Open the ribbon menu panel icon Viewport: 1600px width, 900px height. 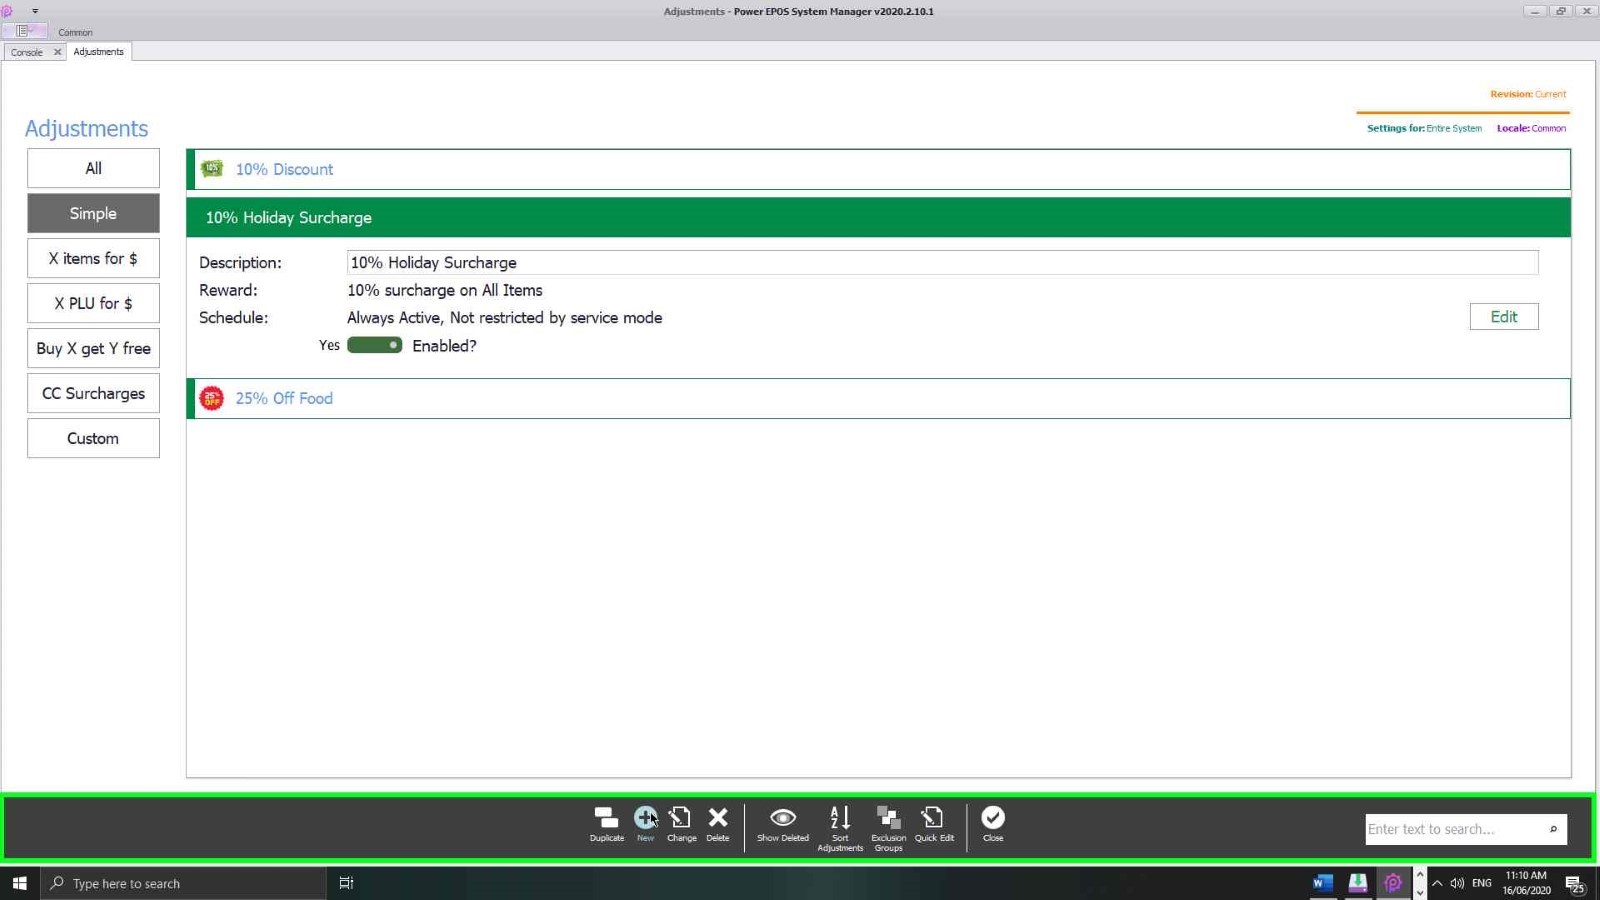coord(22,31)
